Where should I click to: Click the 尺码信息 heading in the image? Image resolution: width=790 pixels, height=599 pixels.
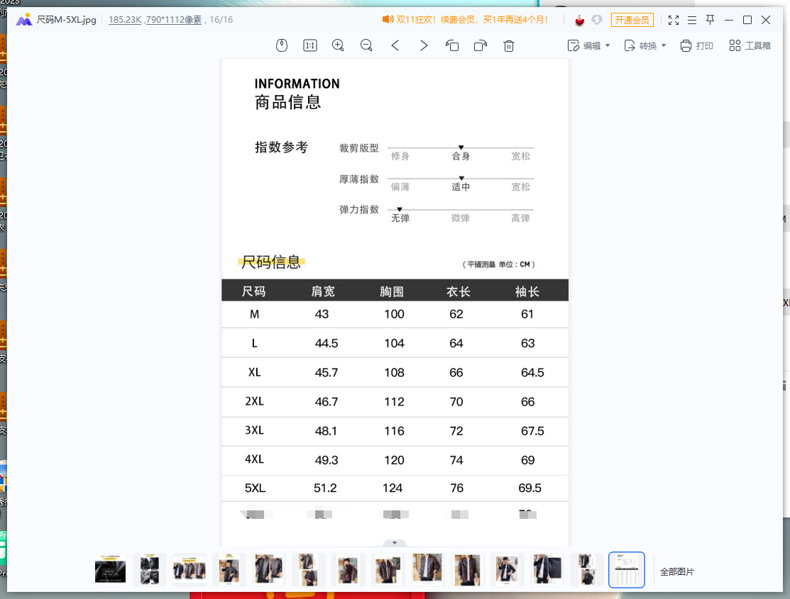[271, 262]
